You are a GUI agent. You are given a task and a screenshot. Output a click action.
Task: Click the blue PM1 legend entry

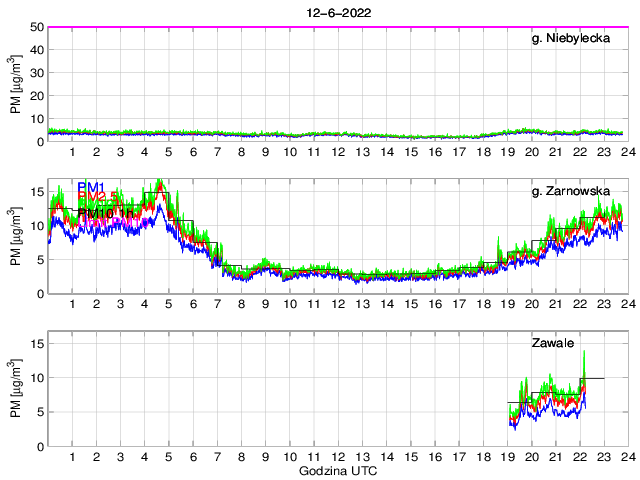93,185
